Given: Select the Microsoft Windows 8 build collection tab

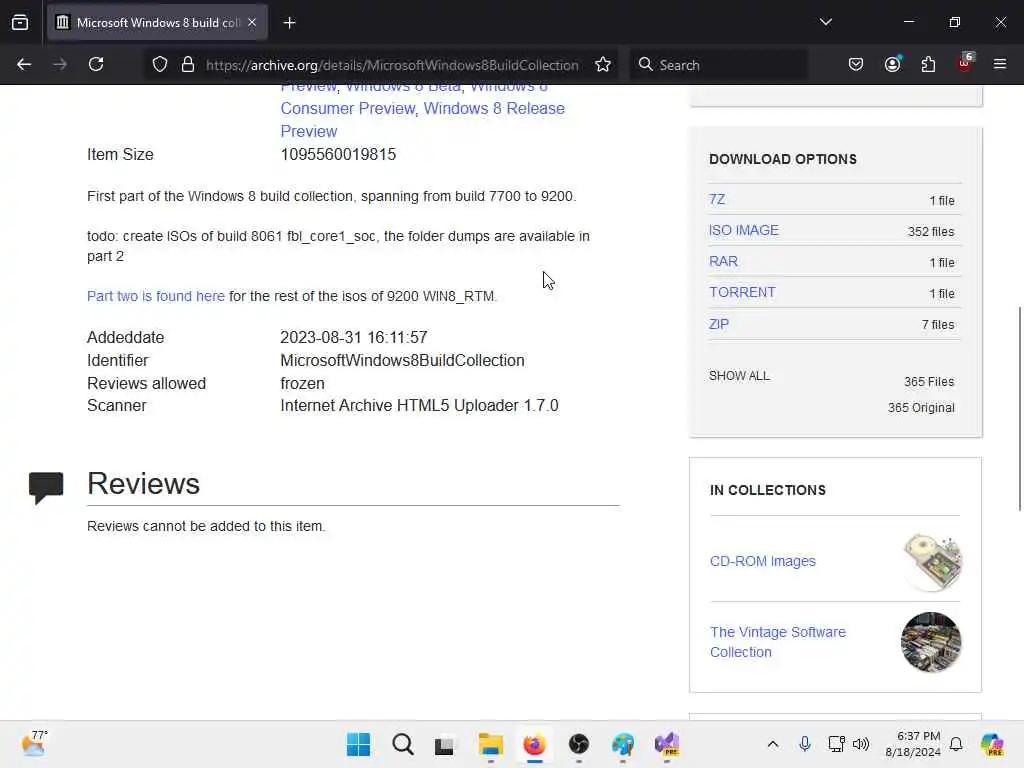Looking at the screenshot, I should click(157, 23).
